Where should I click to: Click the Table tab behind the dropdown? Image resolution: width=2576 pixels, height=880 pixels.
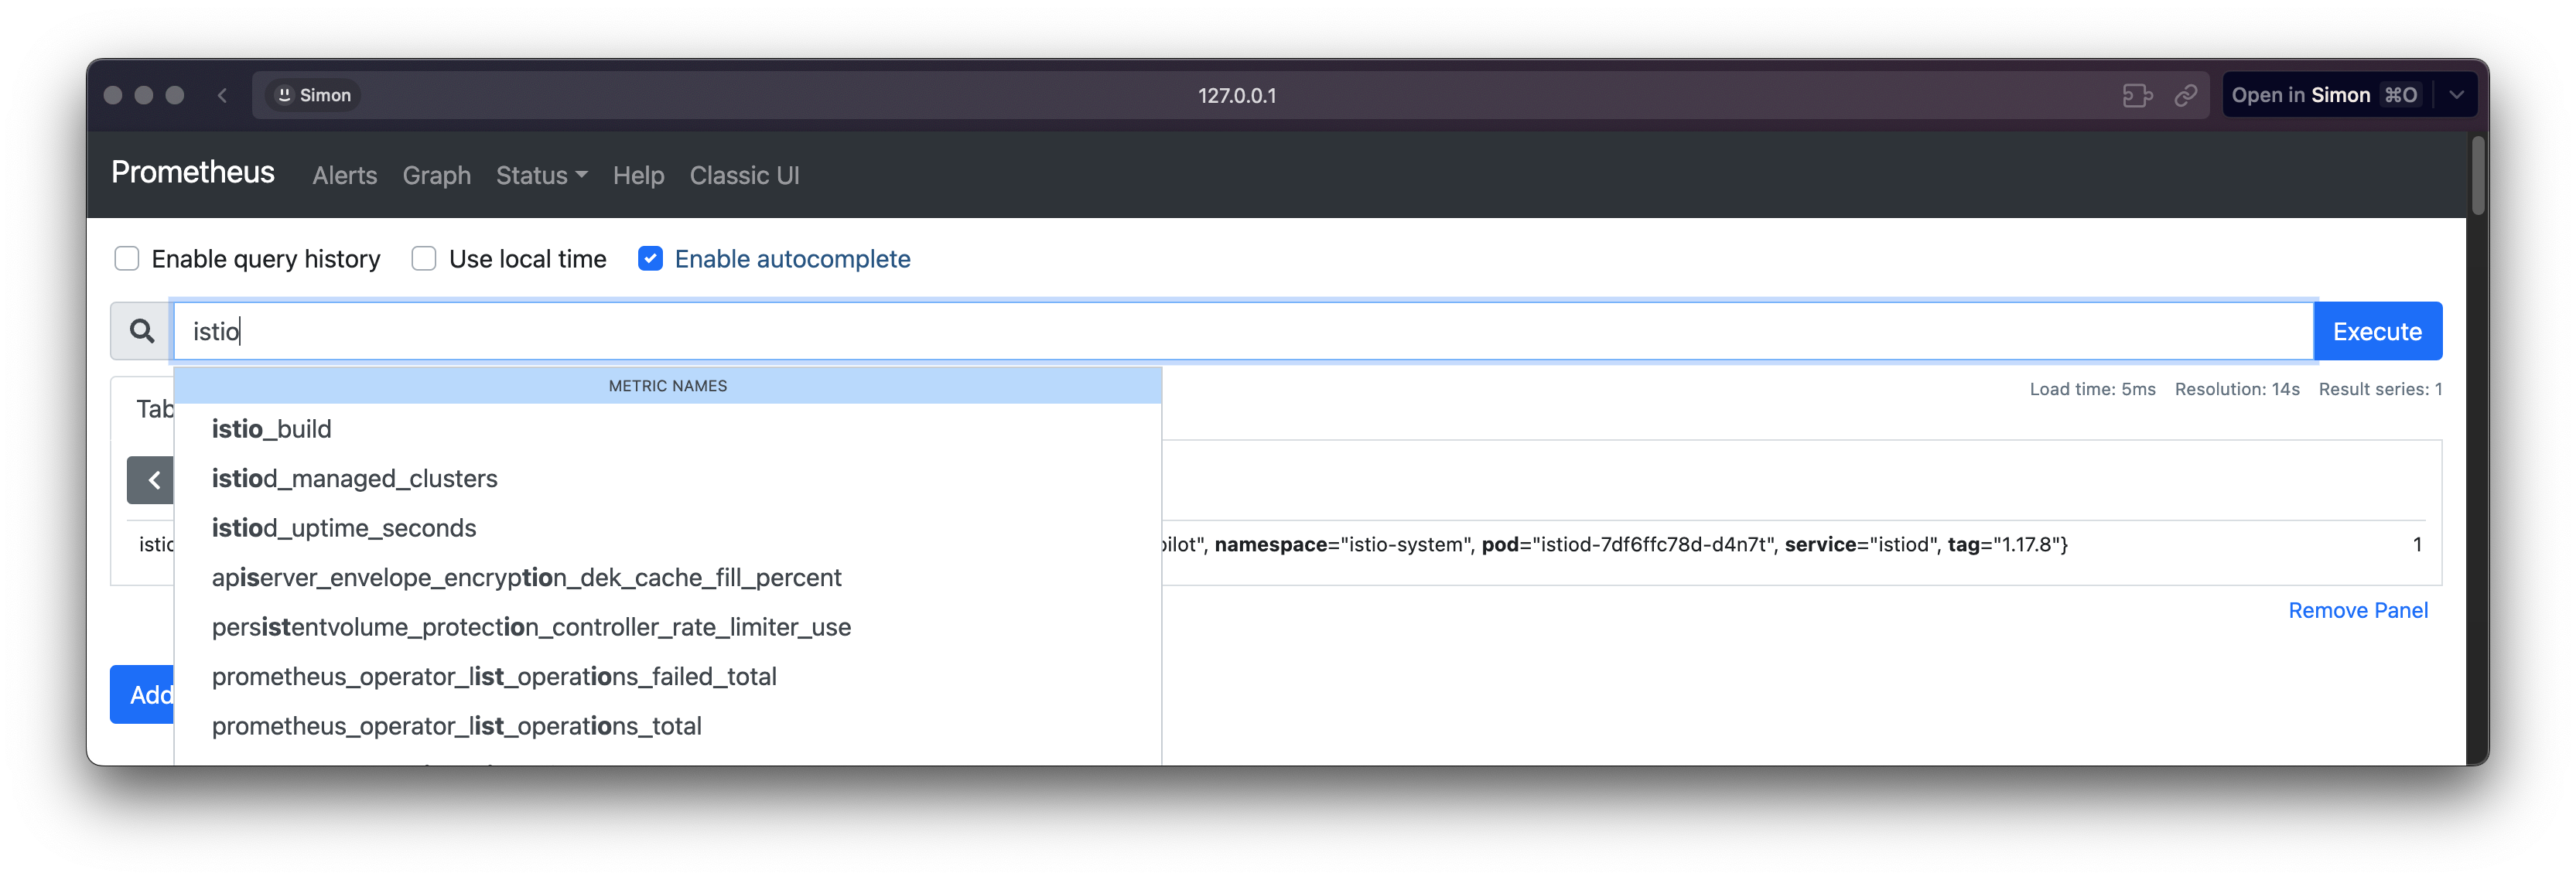pyautogui.click(x=155, y=408)
